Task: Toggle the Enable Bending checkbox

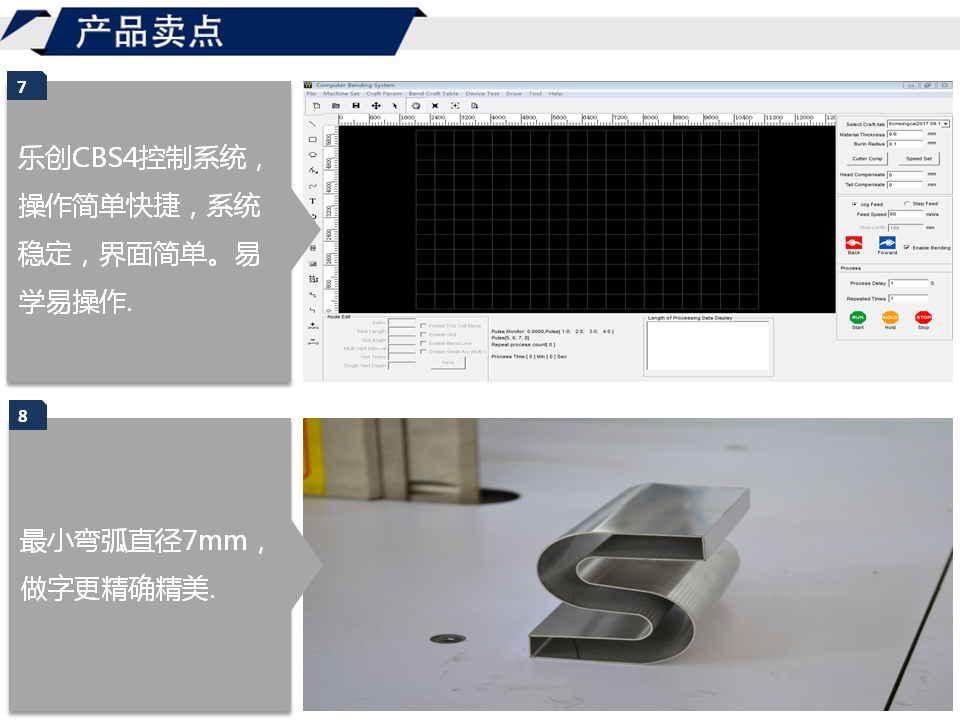Action: click(x=906, y=247)
